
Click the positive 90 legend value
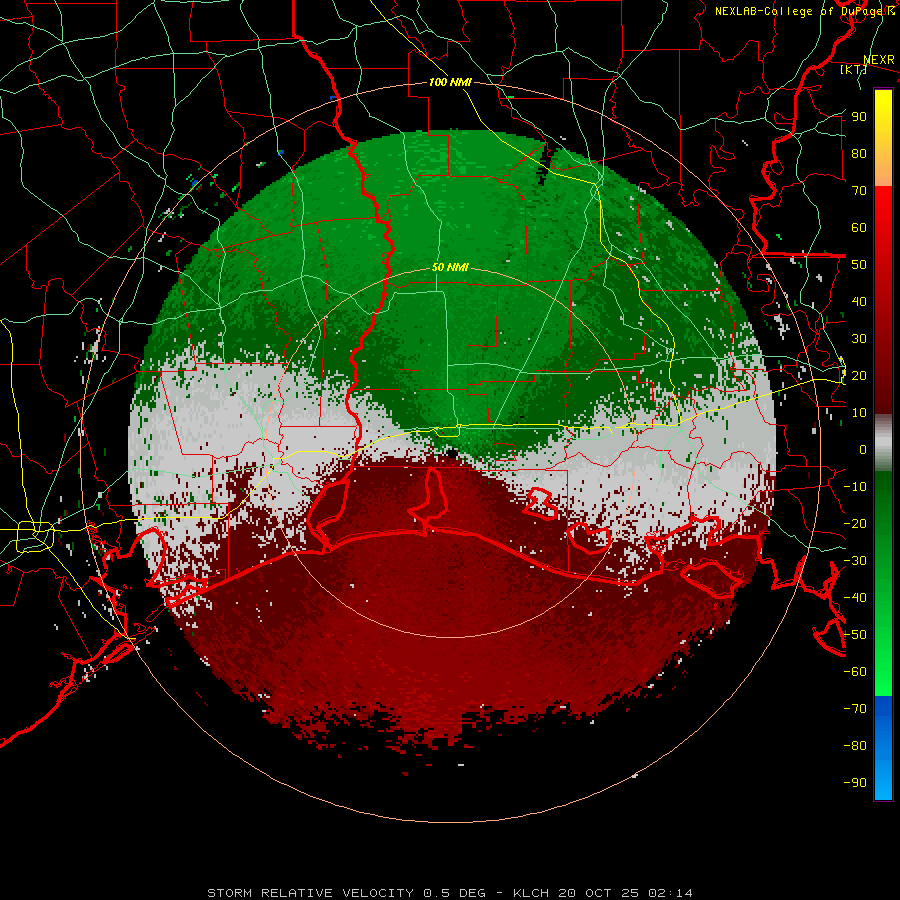(x=859, y=117)
